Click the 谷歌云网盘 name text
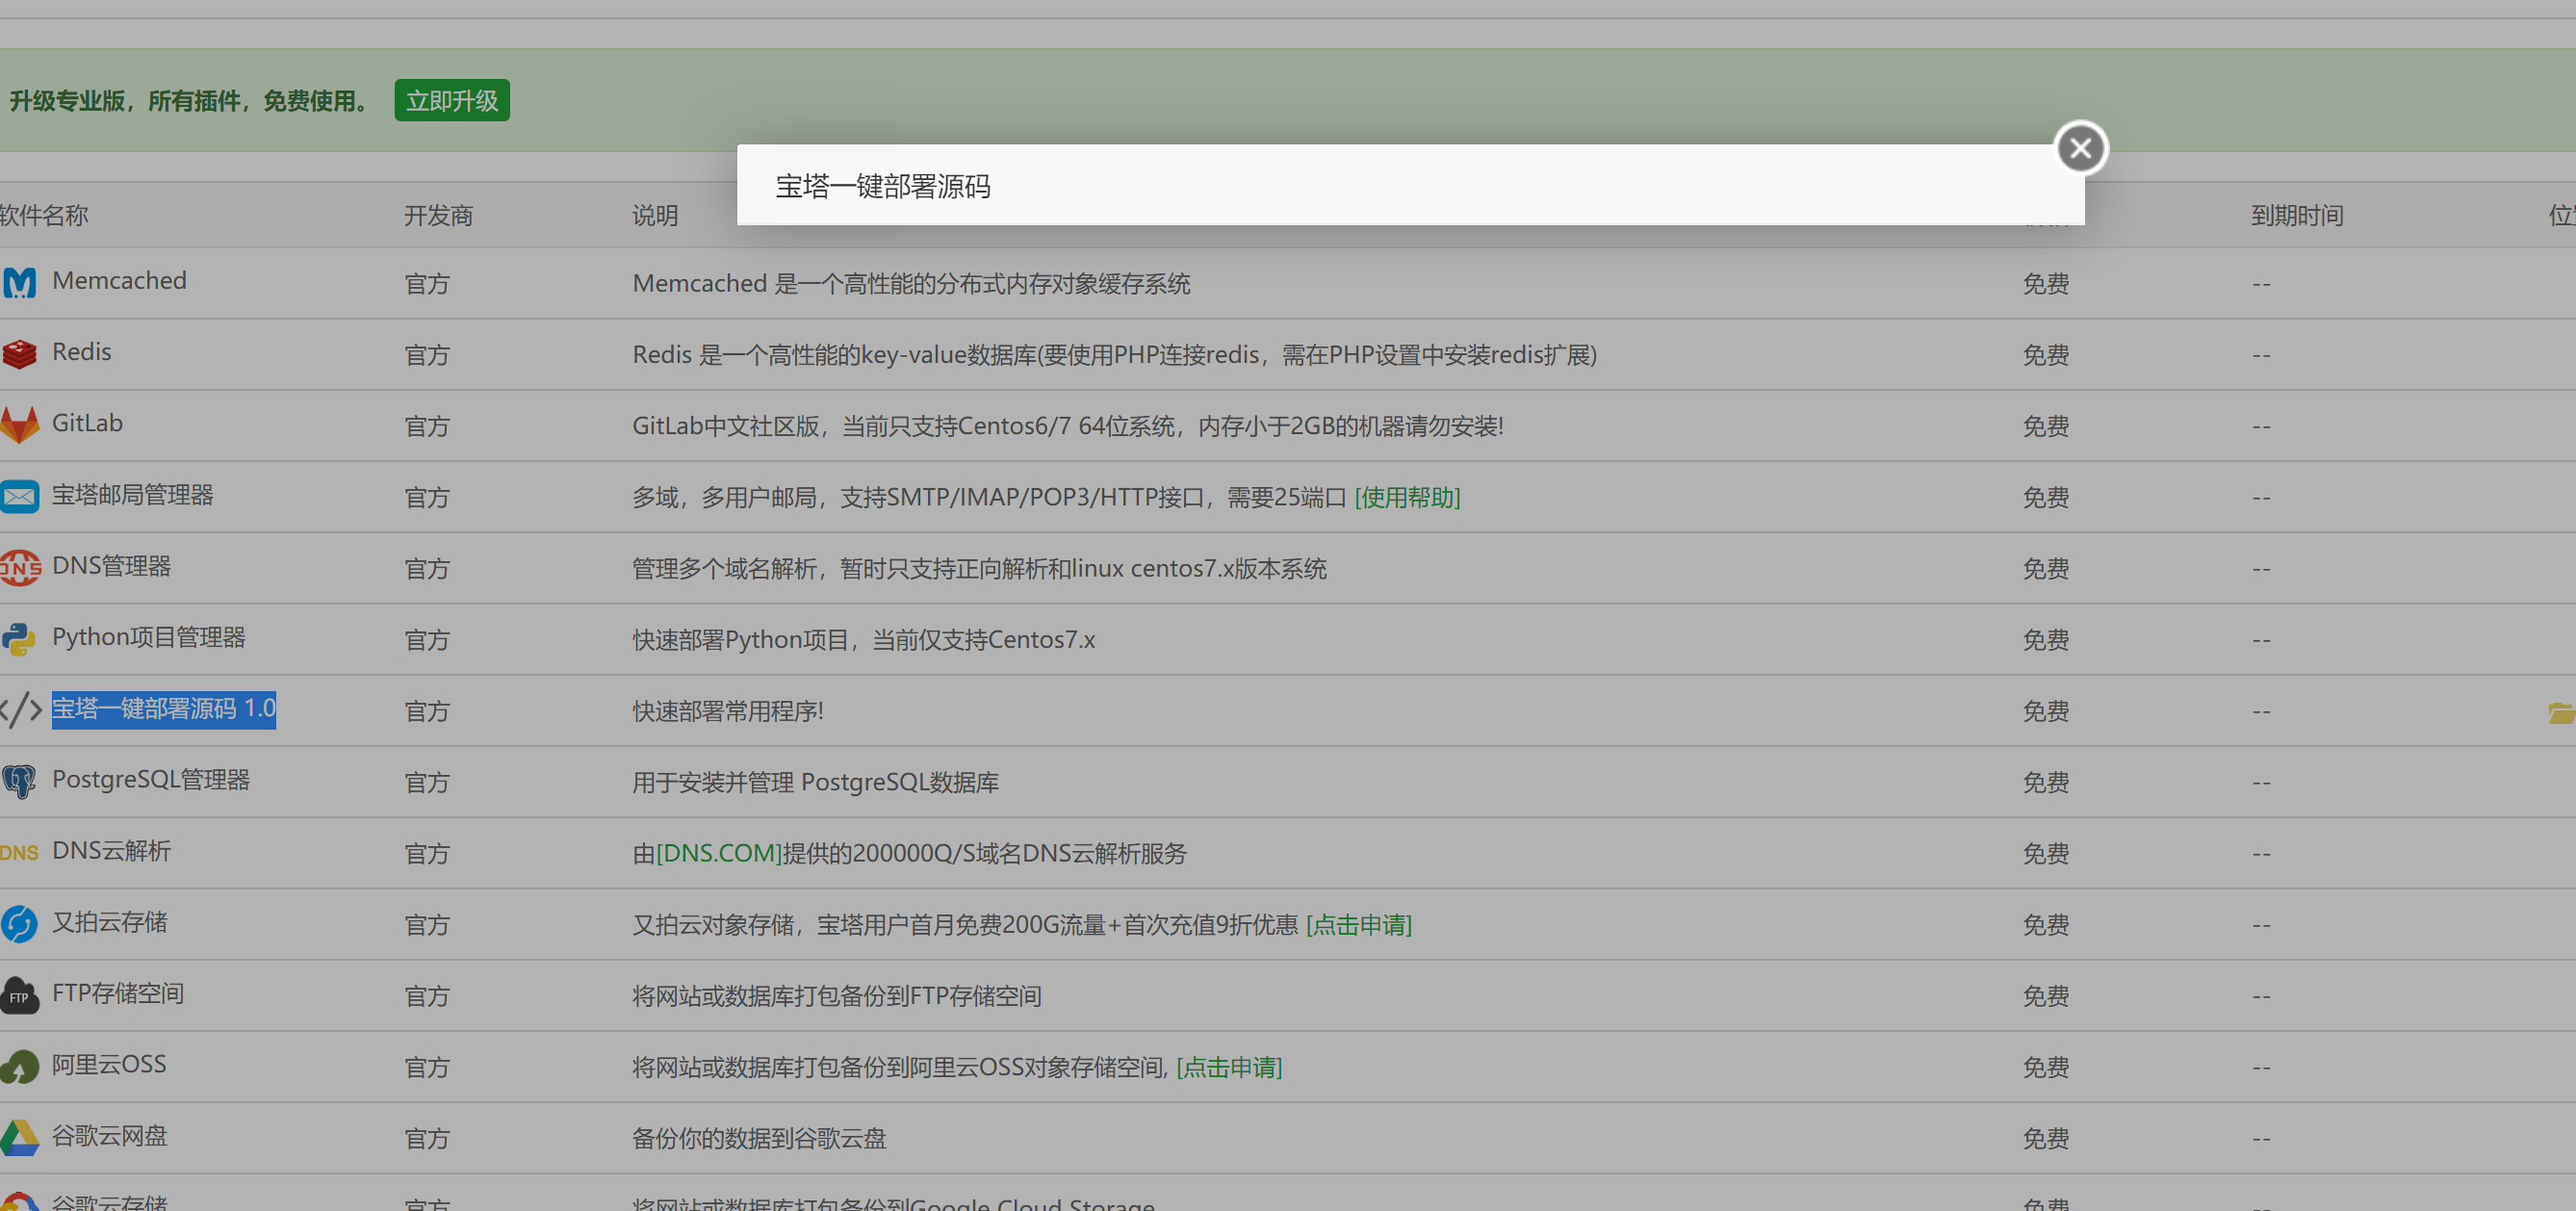 pyautogui.click(x=109, y=1135)
